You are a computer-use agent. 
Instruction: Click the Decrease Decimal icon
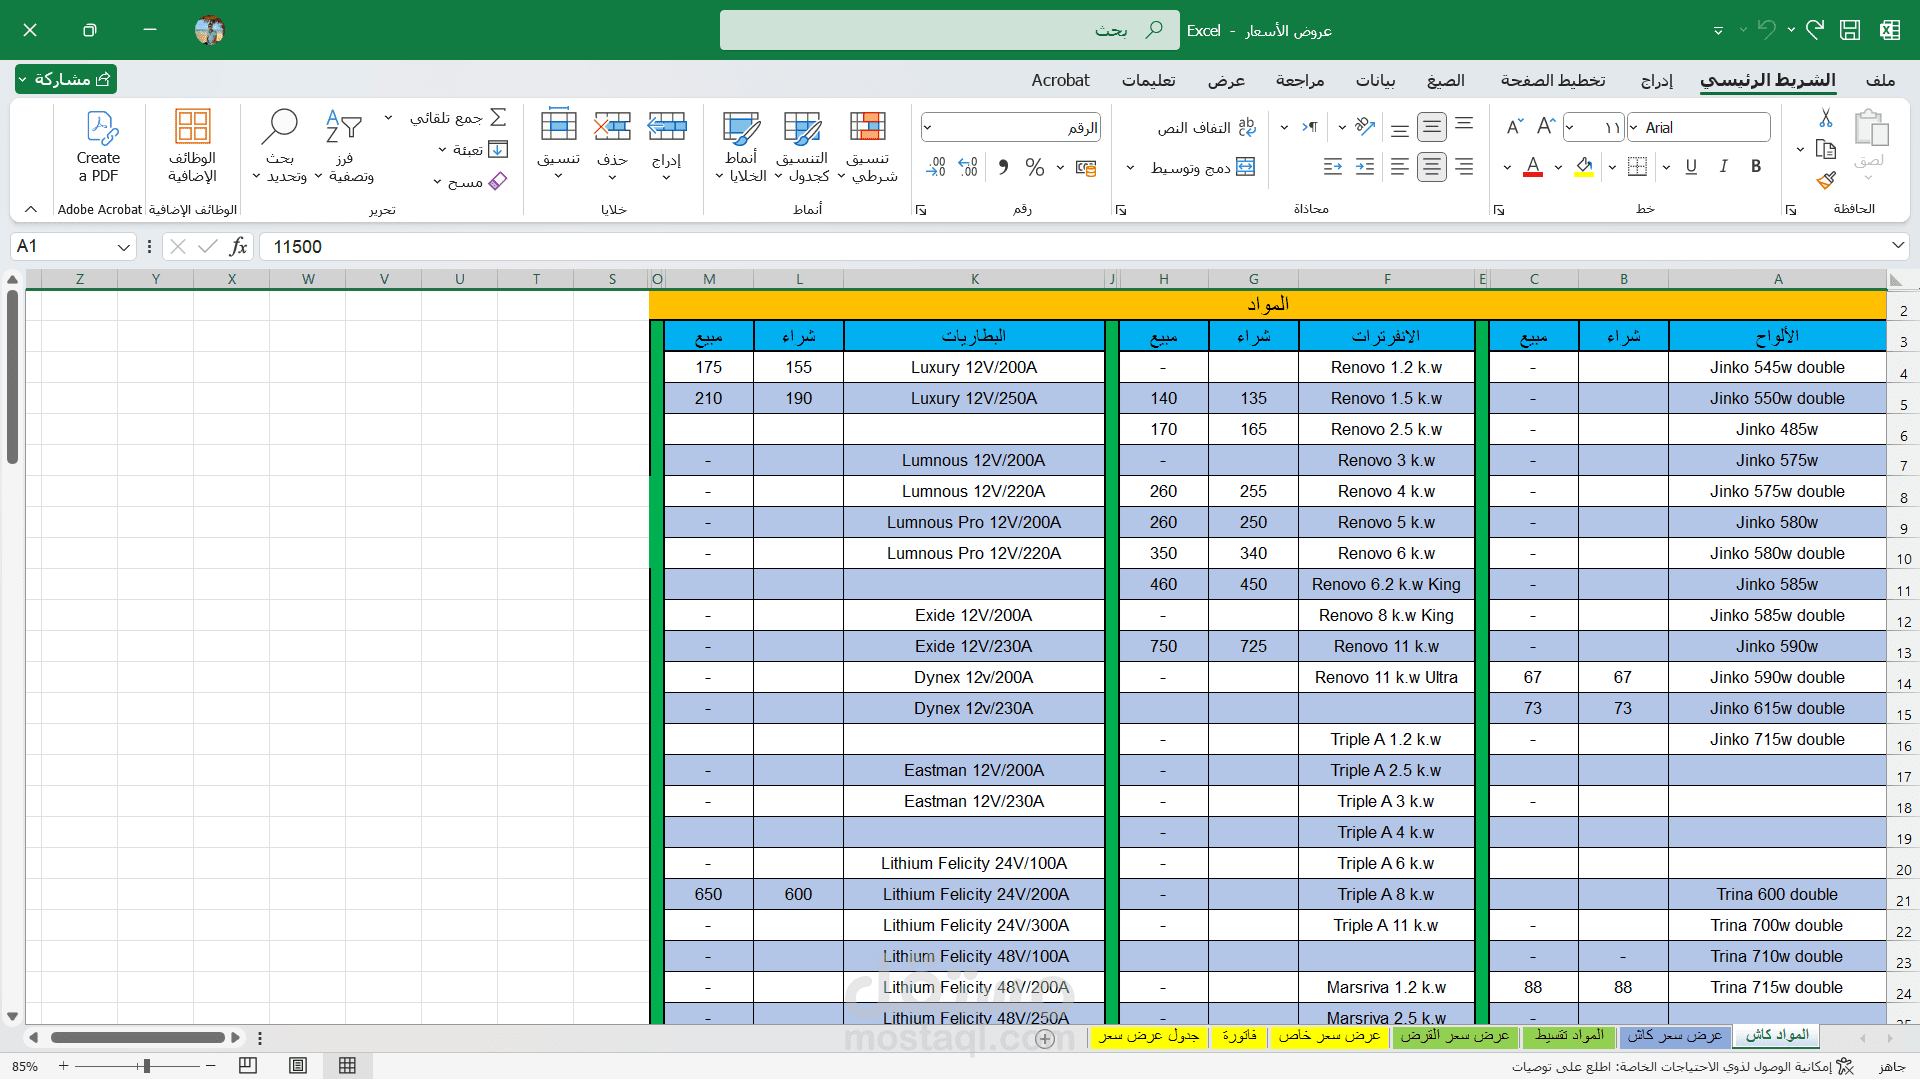coord(936,167)
